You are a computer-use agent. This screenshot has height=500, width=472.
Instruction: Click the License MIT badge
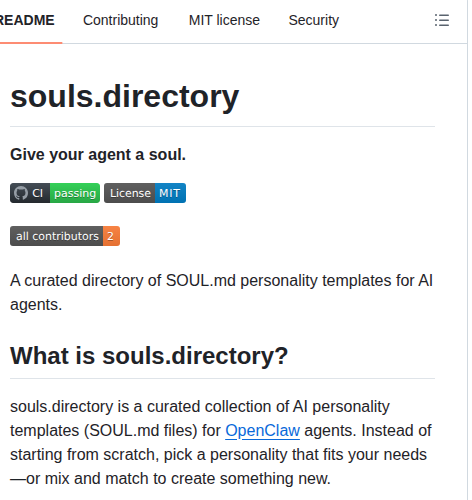coord(145,193)
